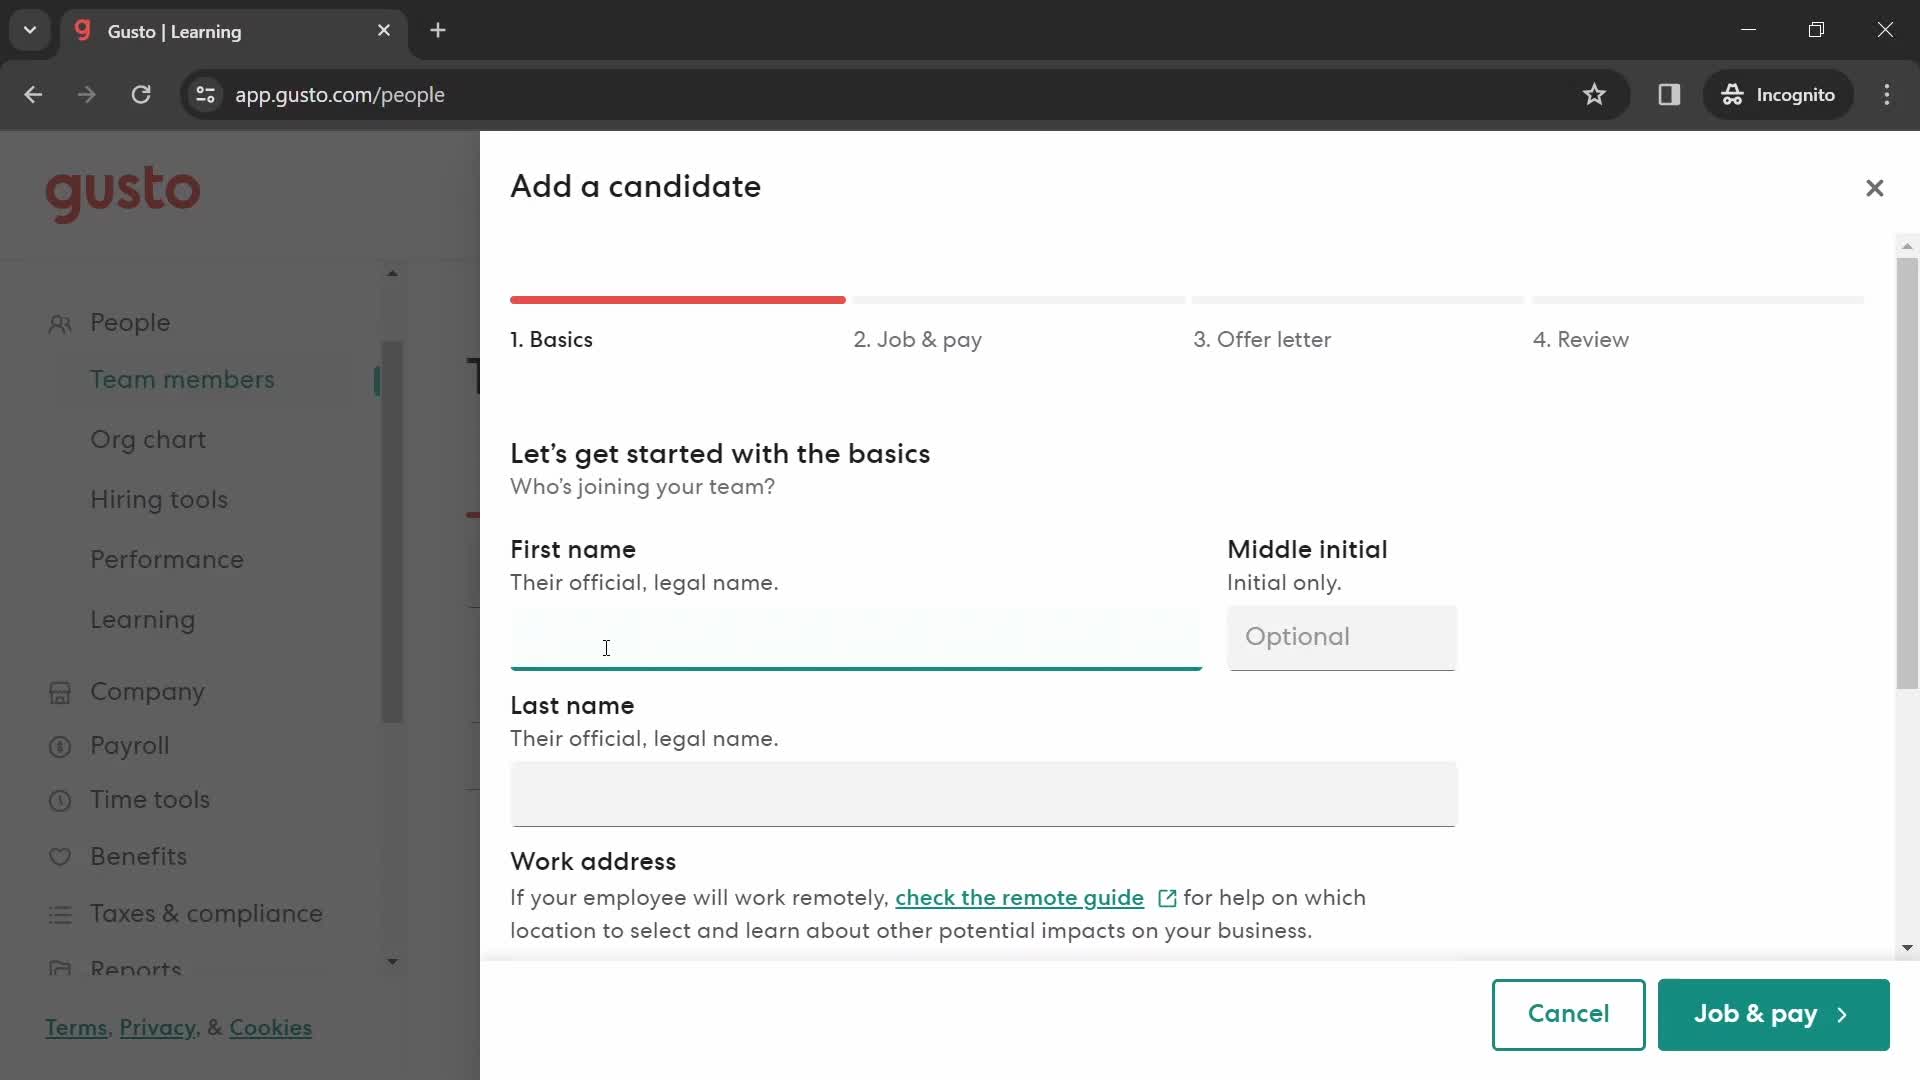Select the Org chart navigation icon
Image resolution: width=1920 pixels, height=1080 pixels.
click(148, 439)
